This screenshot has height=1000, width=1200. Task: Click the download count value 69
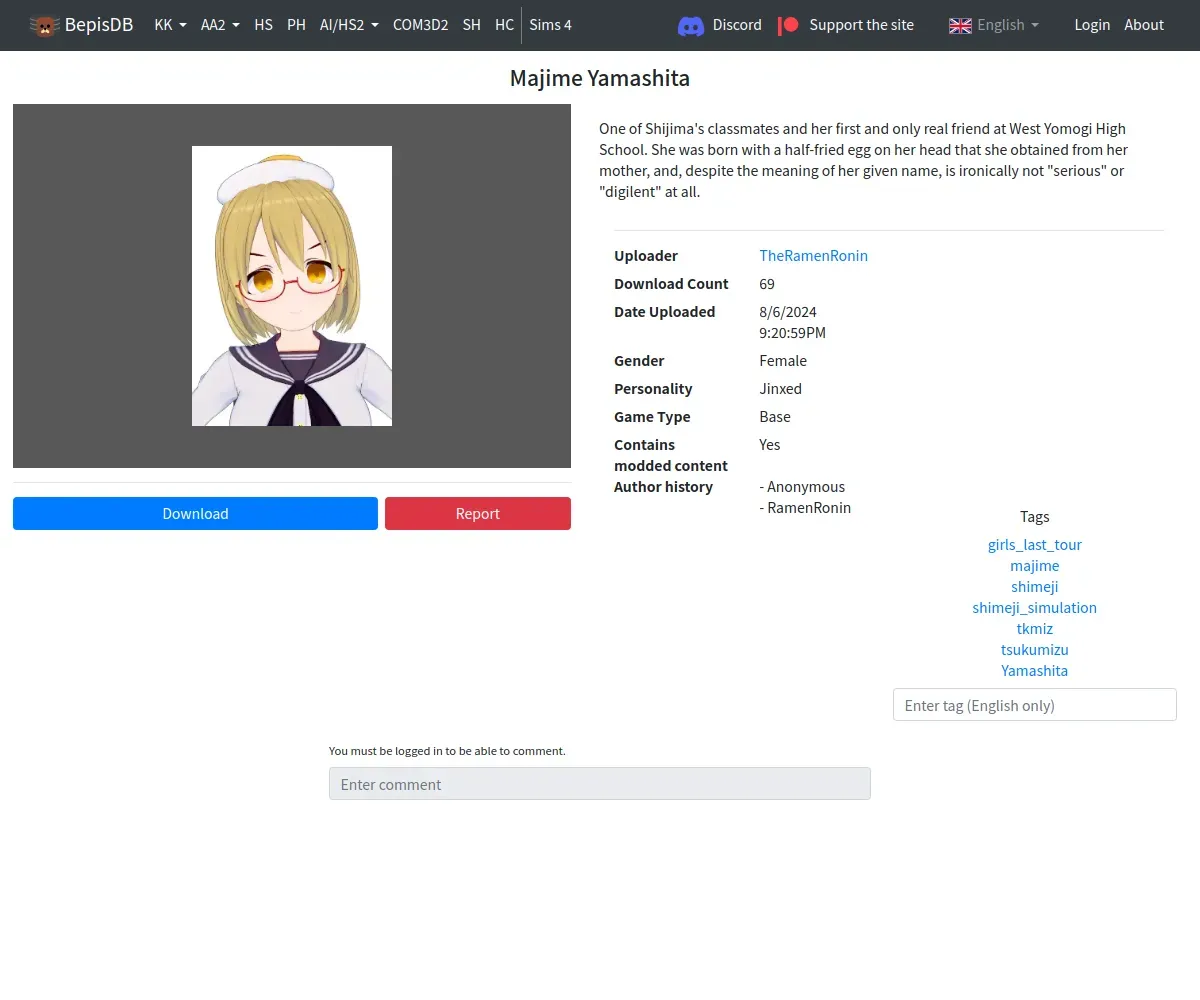pos(767,284)
